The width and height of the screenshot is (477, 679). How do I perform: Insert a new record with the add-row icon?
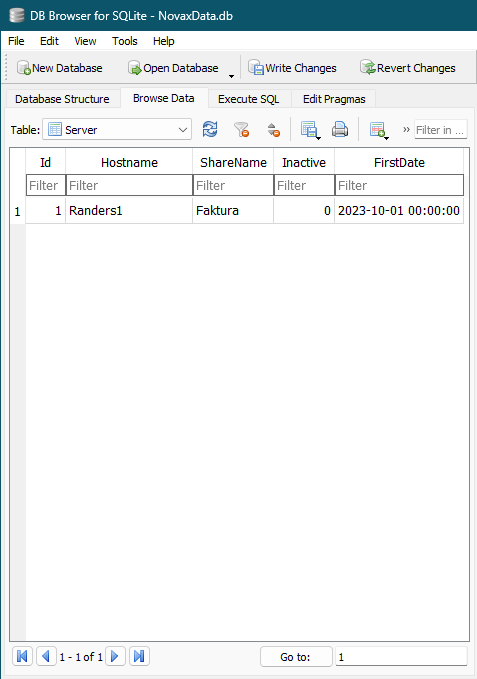[379, 129]
